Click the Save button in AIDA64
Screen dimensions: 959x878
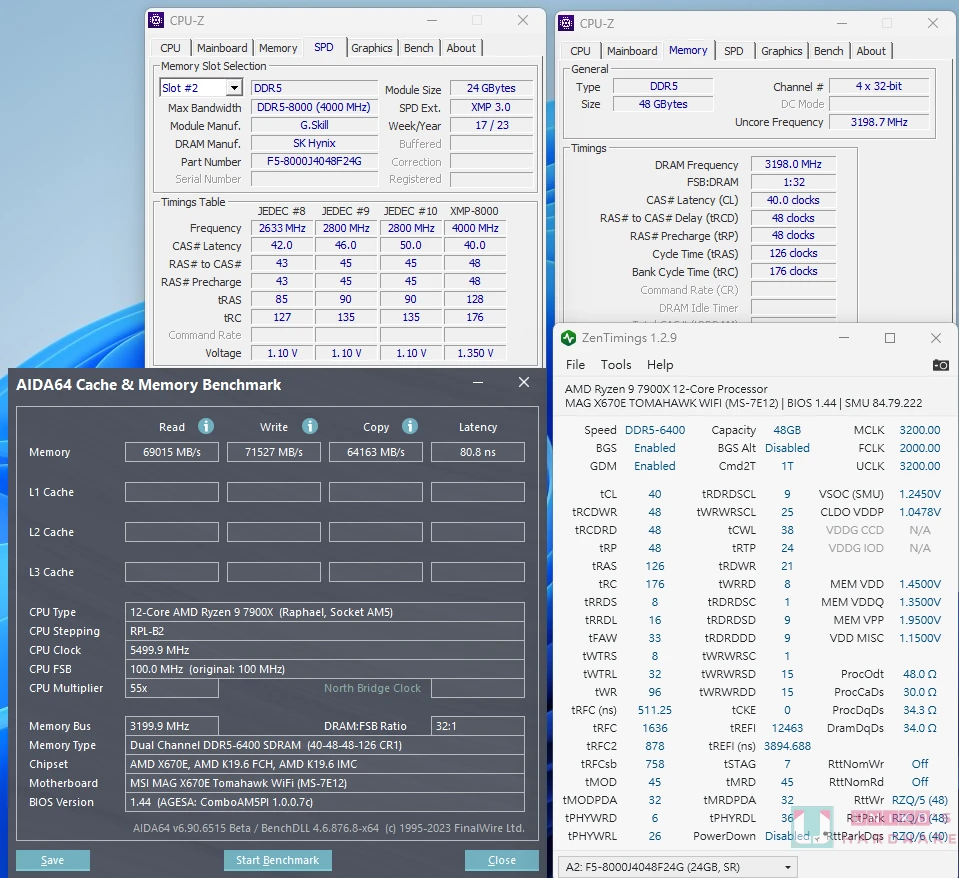click(x=53, y=860)
